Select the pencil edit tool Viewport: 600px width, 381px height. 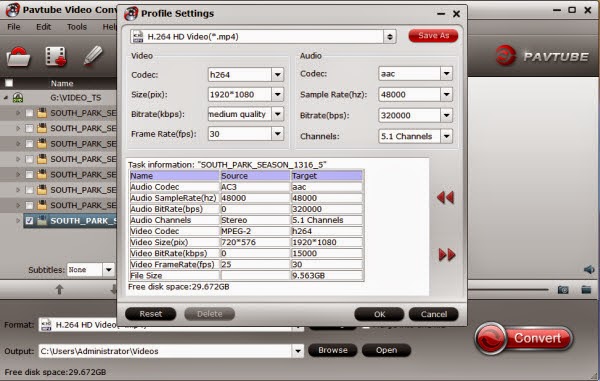(x=93, y=55)
